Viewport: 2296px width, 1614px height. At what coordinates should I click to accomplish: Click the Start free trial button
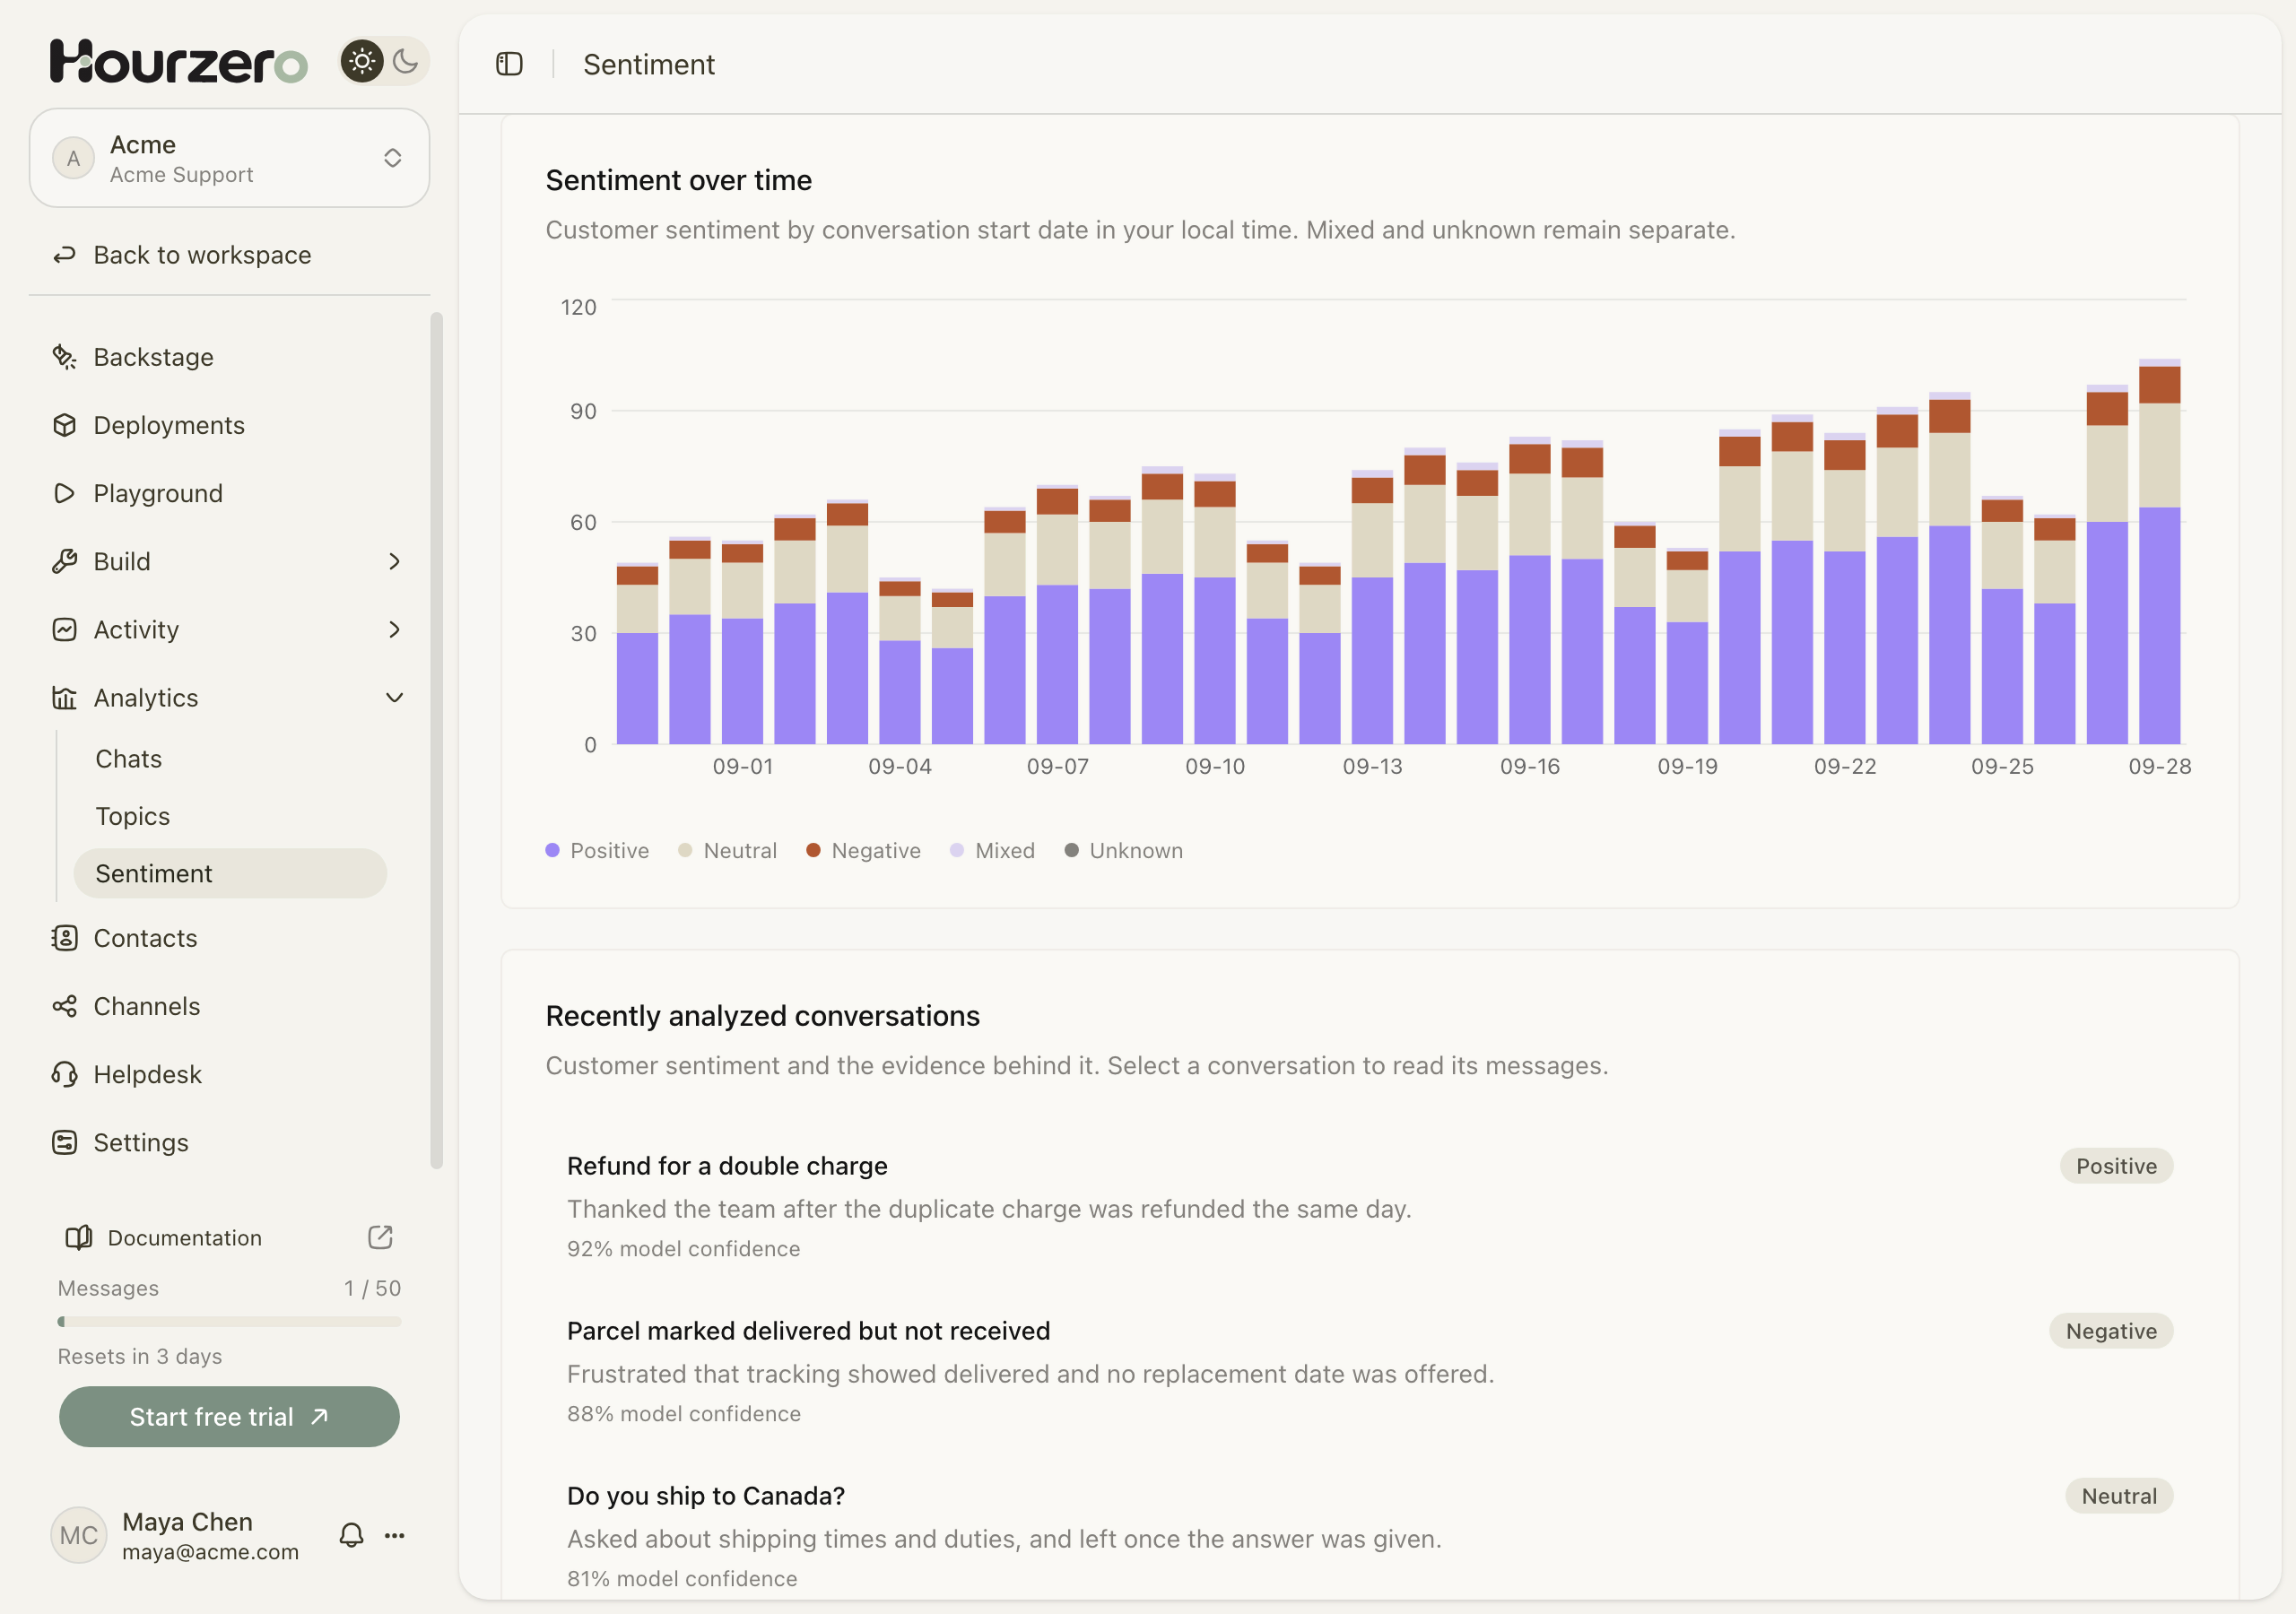[229, 1416]
